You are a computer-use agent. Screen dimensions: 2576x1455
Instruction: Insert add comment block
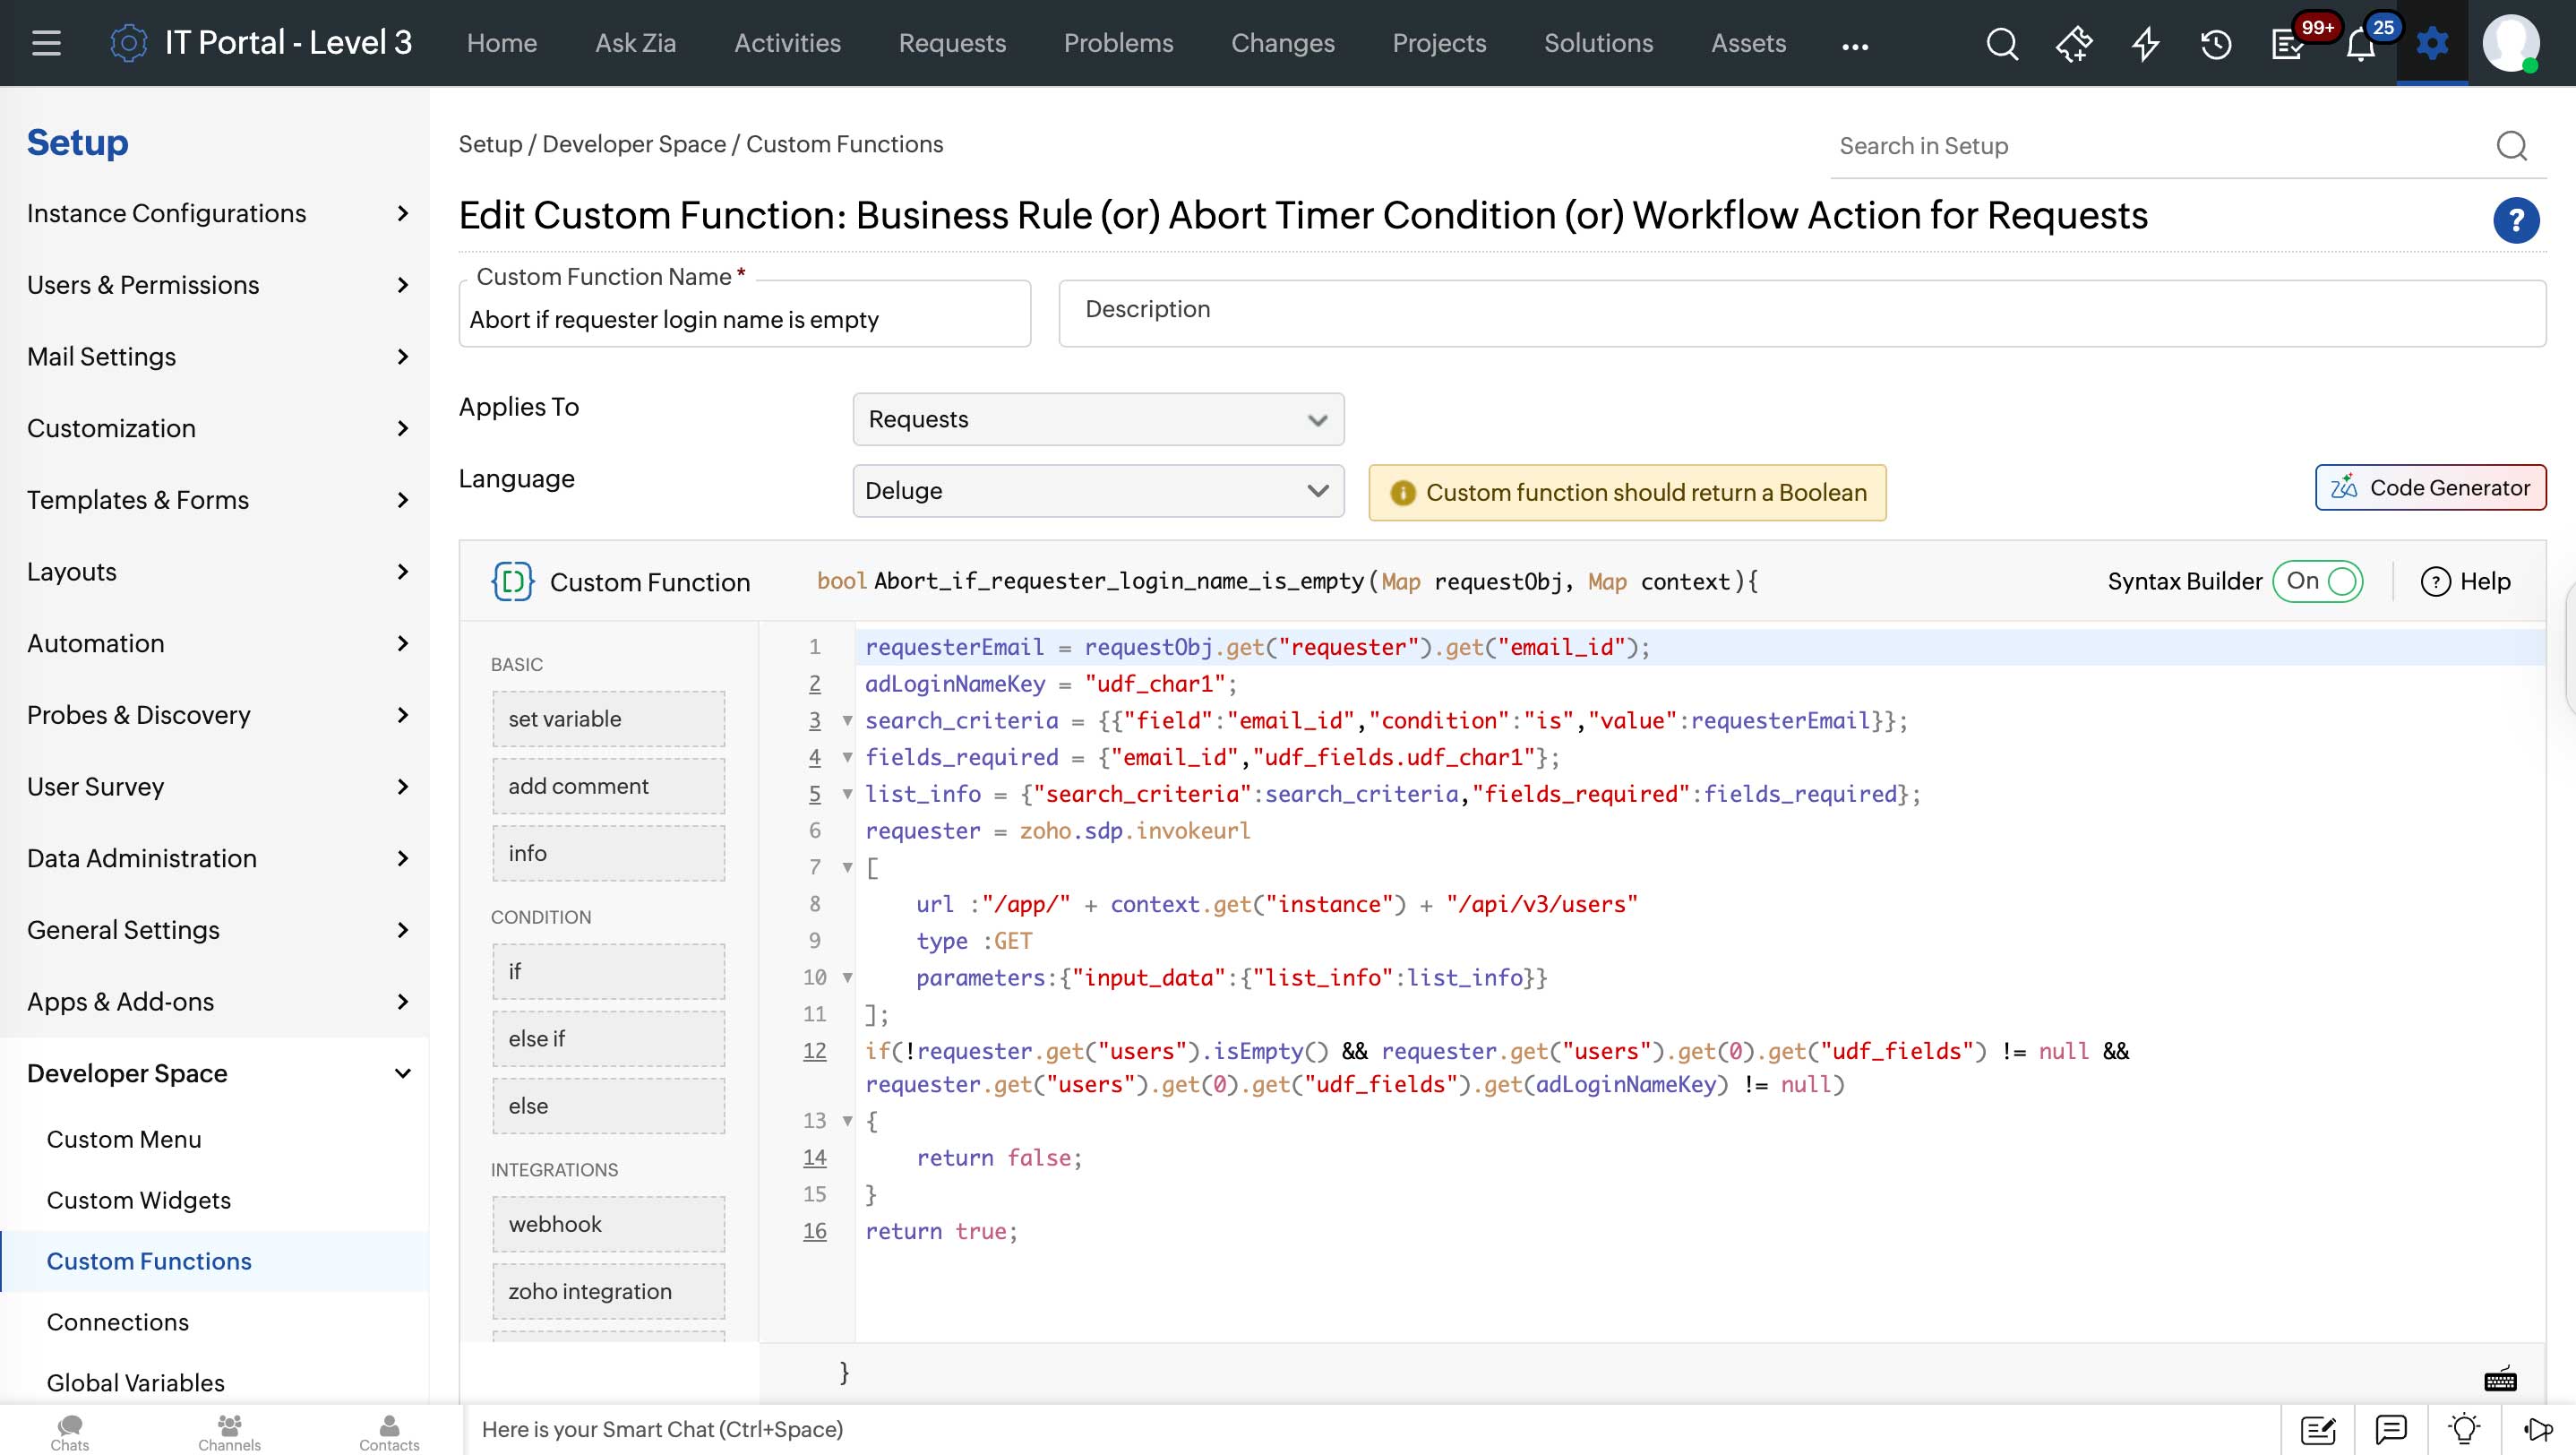608,786
